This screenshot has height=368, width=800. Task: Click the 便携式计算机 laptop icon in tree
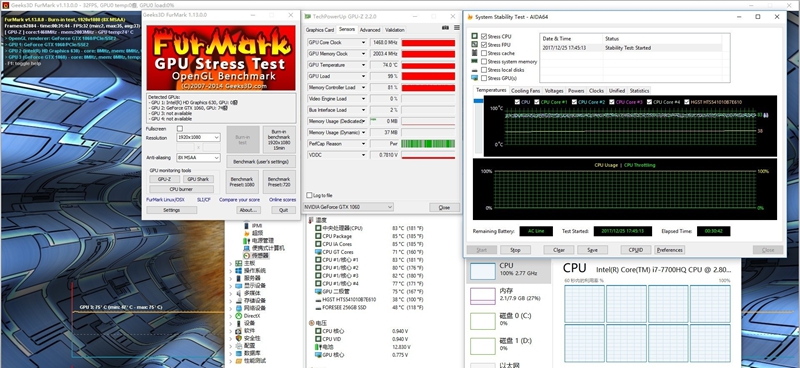click(x=246, y=248)
